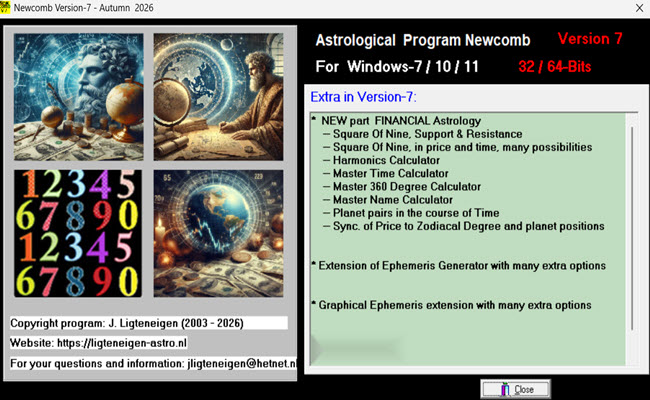The image size is (650, 400).
Task: Click the Close button
Action: point(516,389)
